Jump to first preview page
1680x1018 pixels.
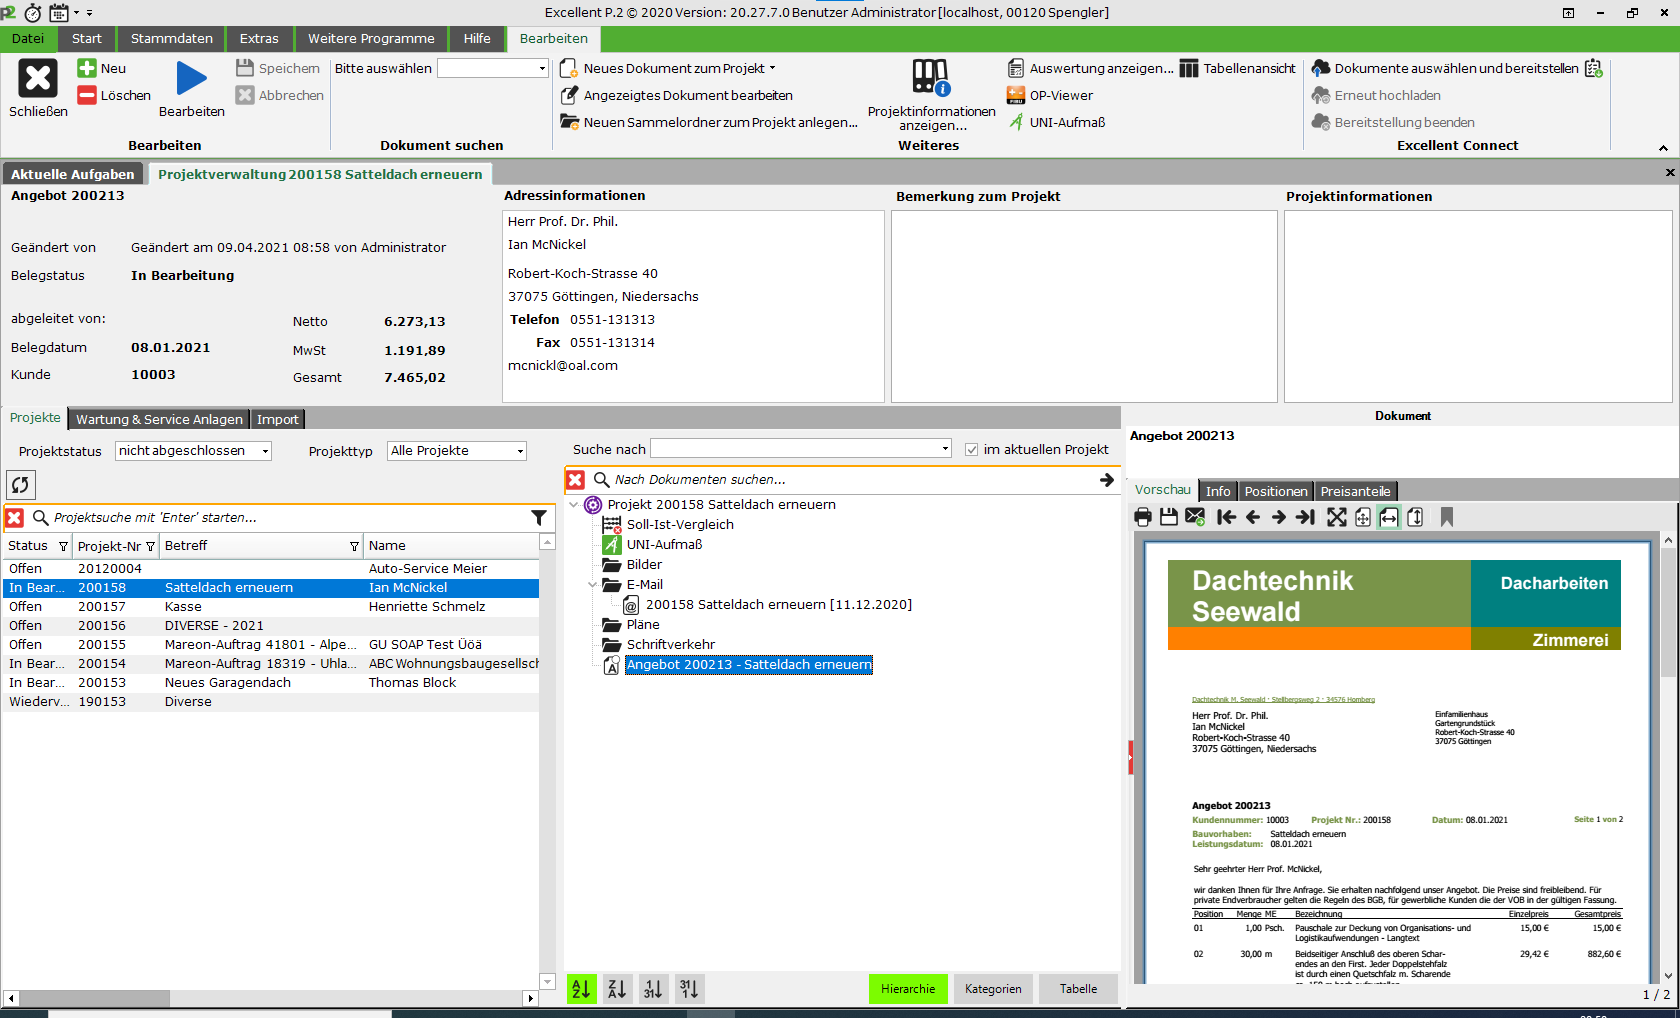tap(1226, 517)
